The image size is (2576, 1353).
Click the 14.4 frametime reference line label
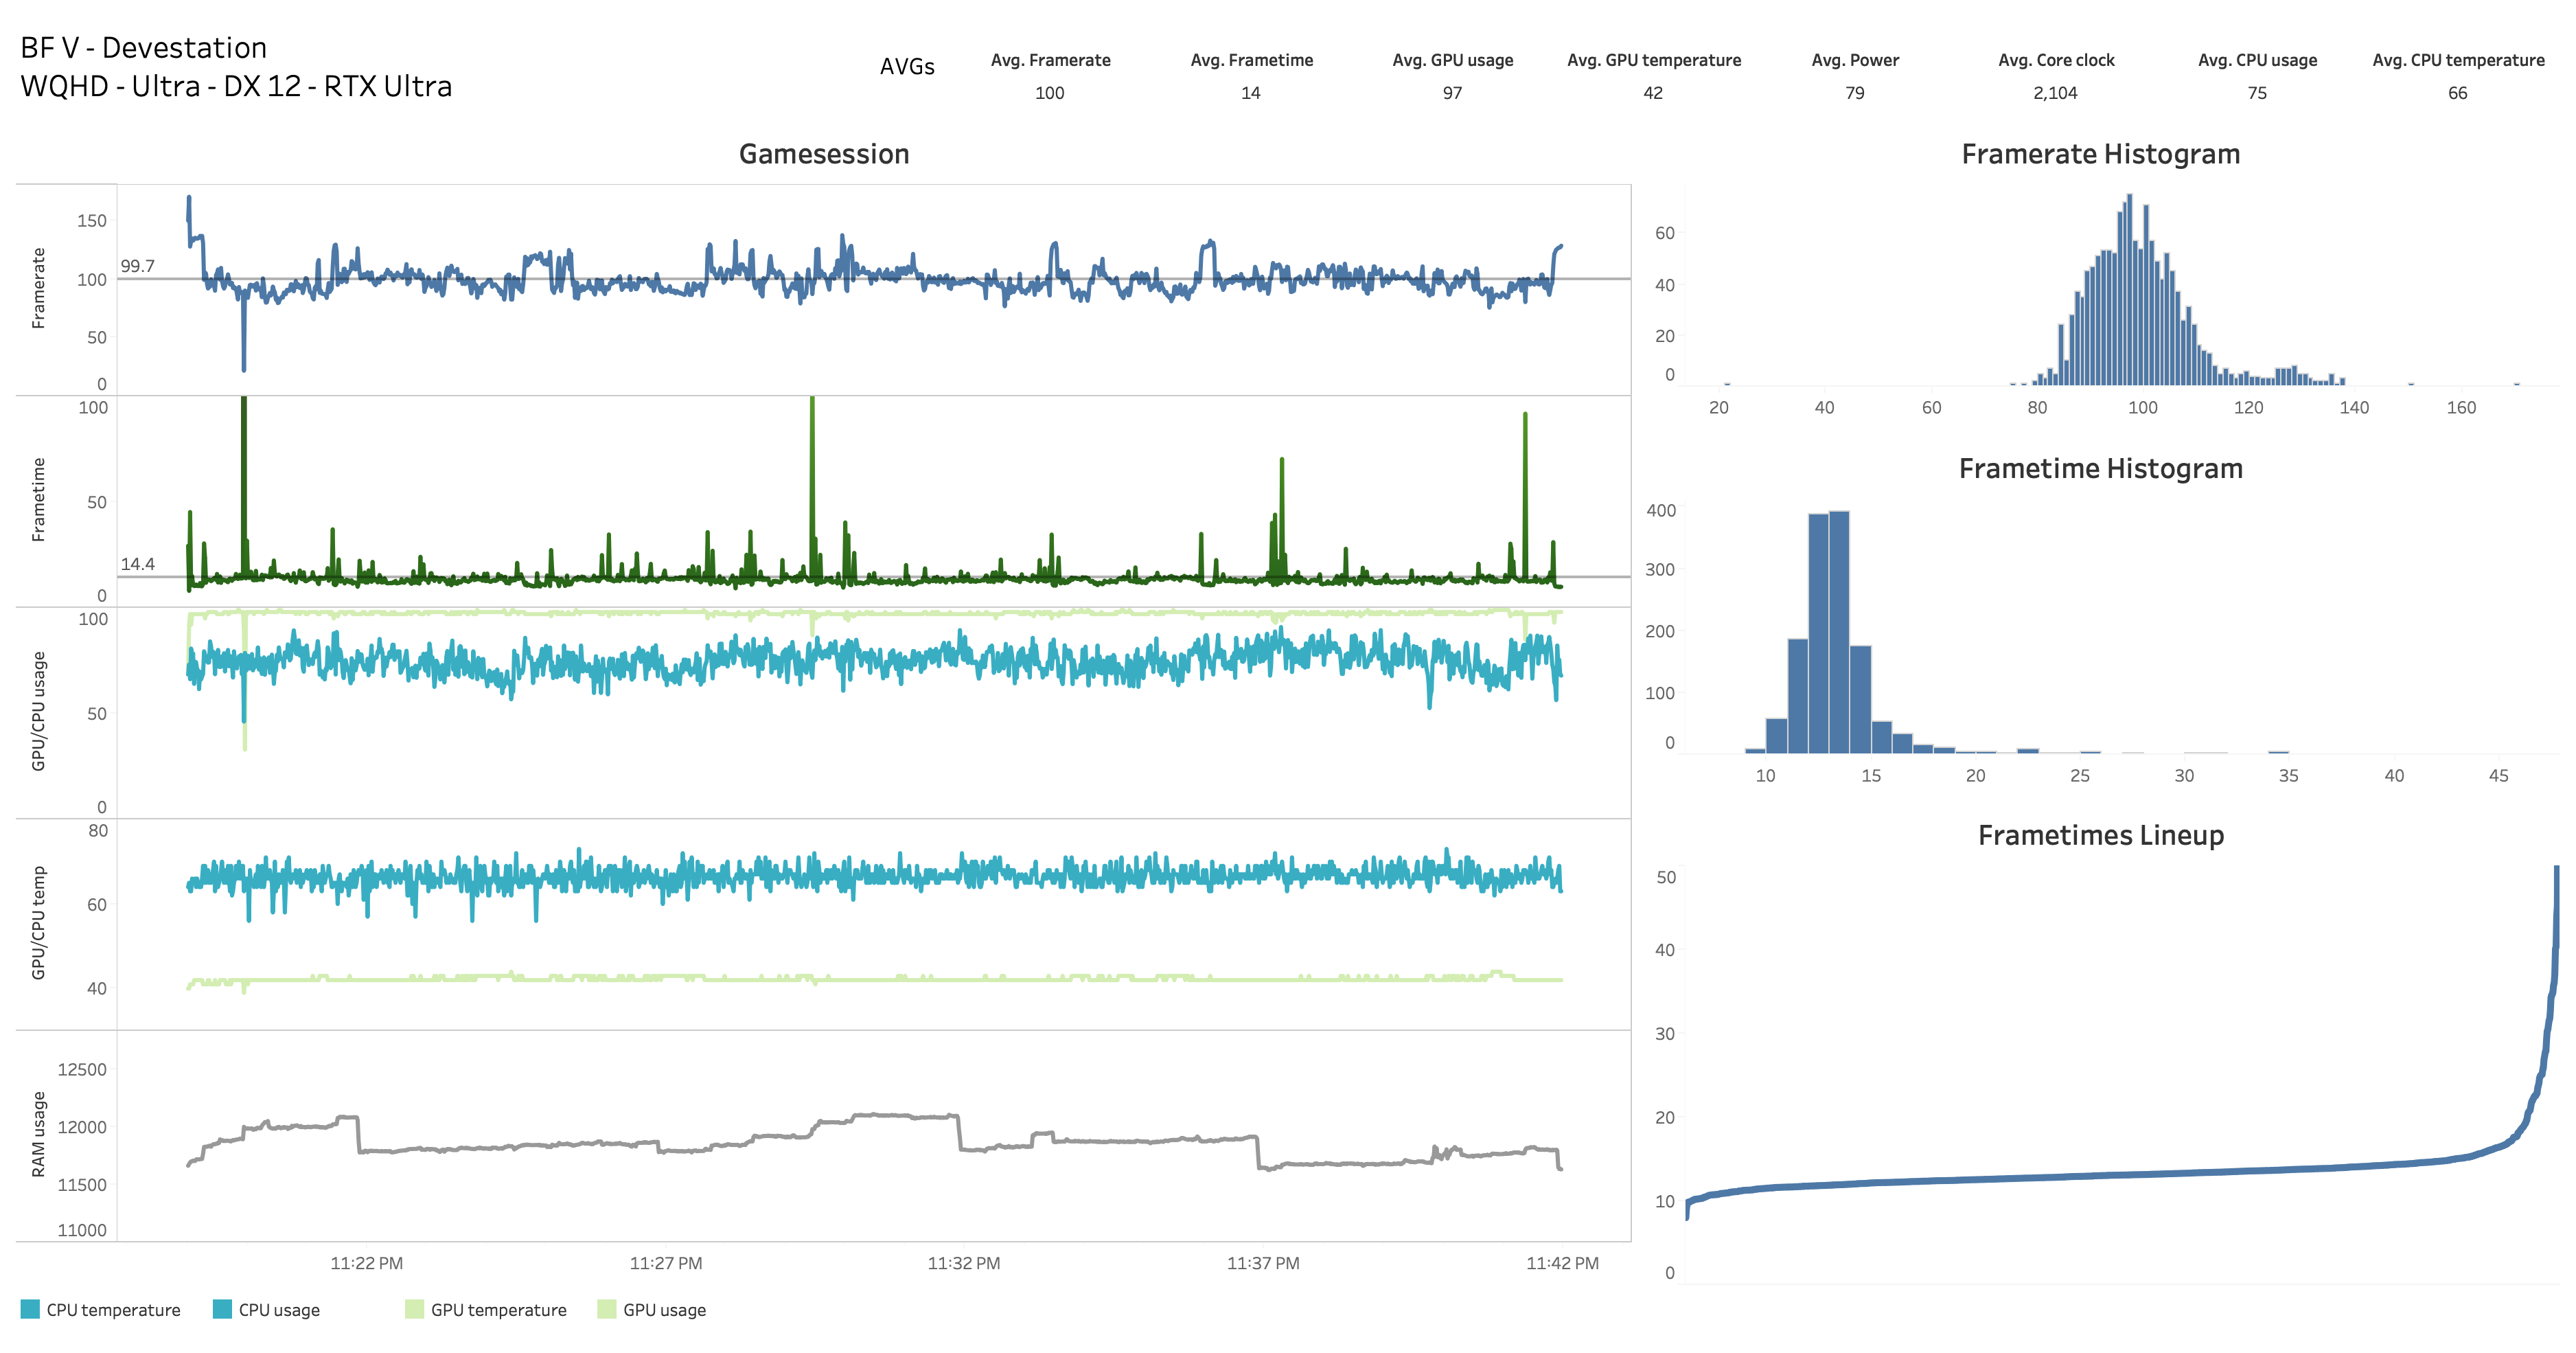(138, 564)
